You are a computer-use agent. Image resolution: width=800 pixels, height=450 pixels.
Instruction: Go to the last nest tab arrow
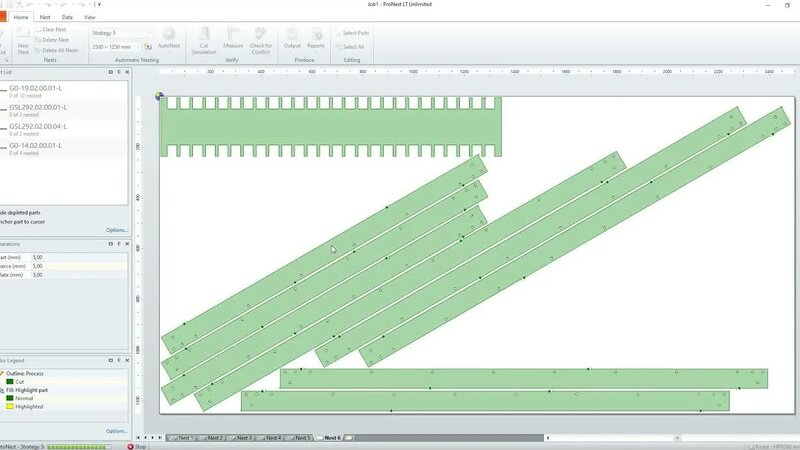point(160,438)
